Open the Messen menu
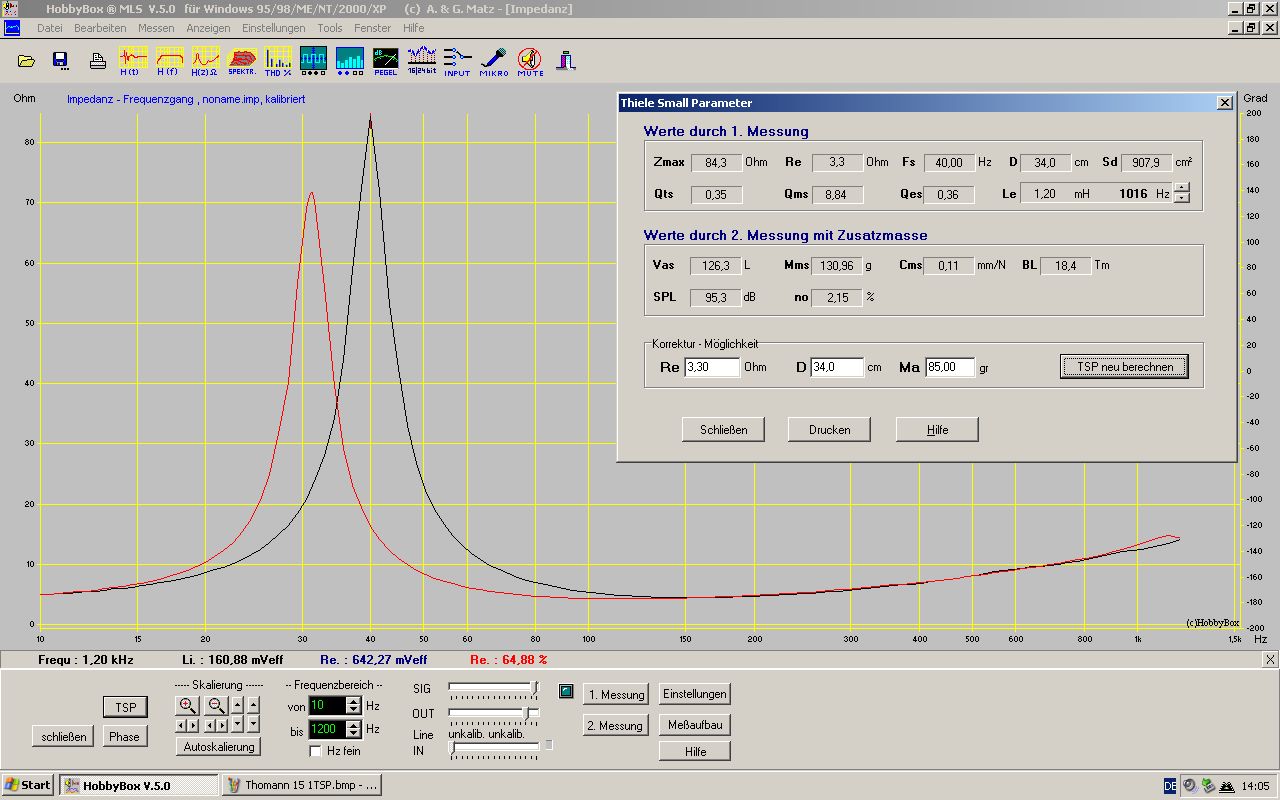 coord(156,28)
